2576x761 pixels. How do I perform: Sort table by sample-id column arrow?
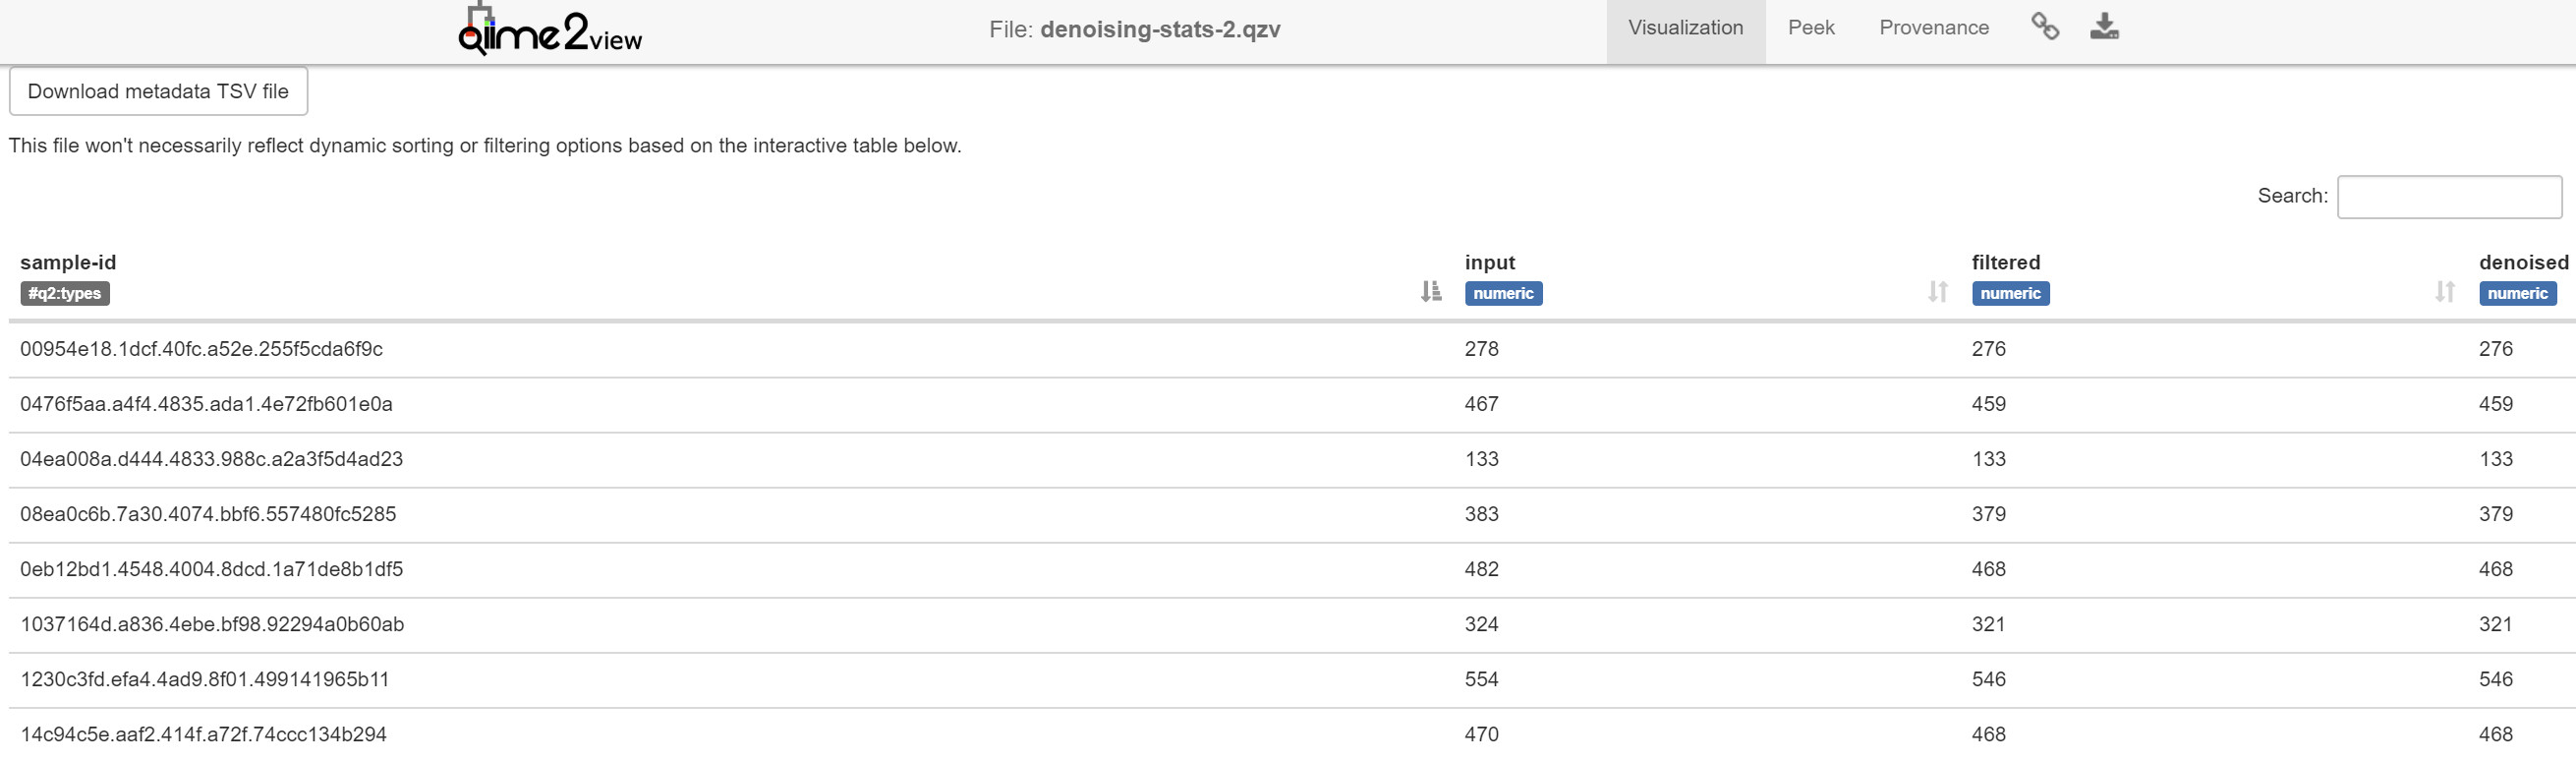(x=1431, y=291)
